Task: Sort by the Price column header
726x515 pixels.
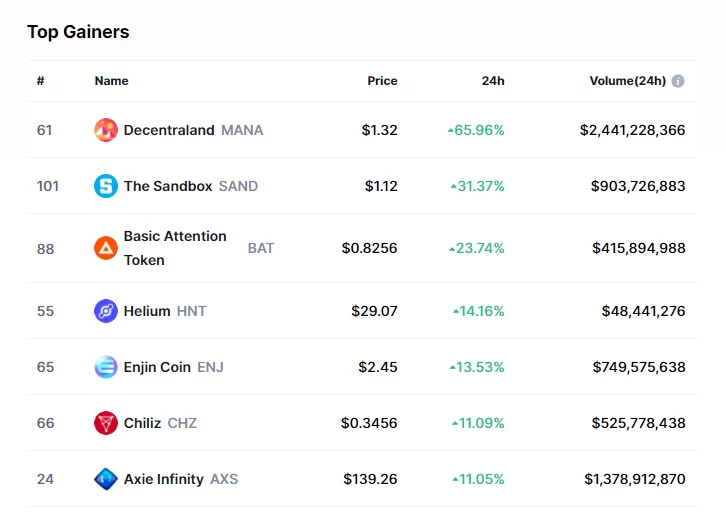Action: (x=382, y=81)
